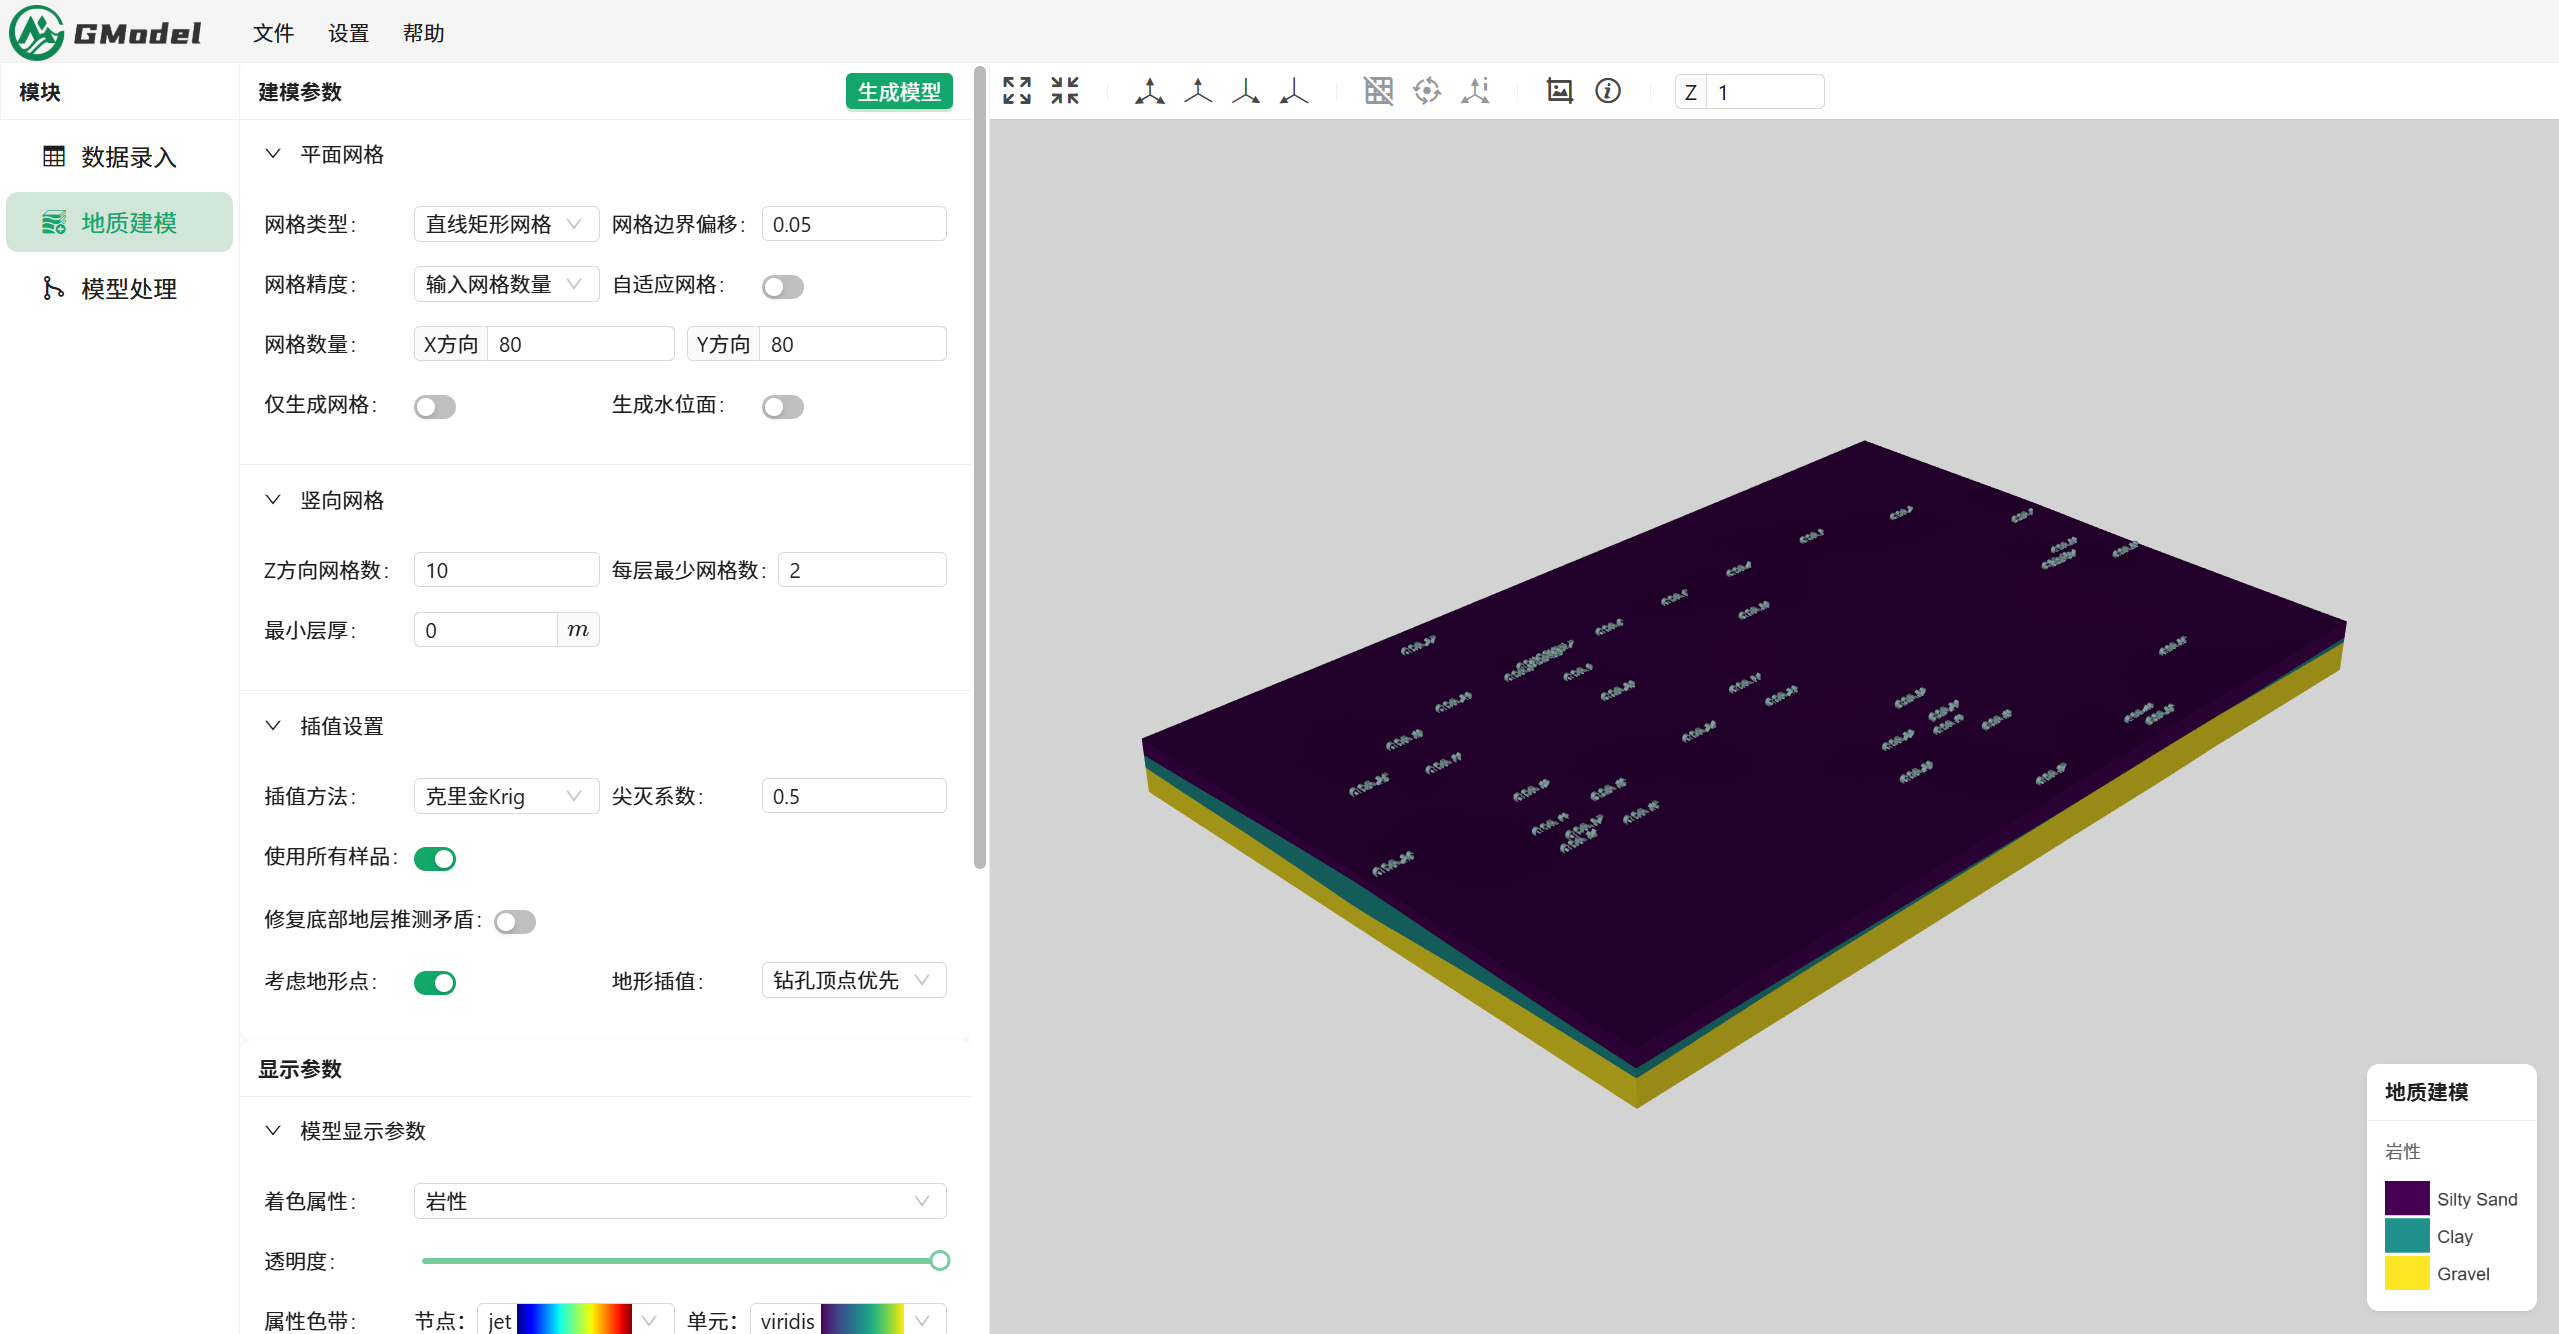This screenshot has width=2559, height=1334.
Task: Open the 插值方法 克里金Krig dropdown
Action: pyautogui.click(x=505, y=796)
